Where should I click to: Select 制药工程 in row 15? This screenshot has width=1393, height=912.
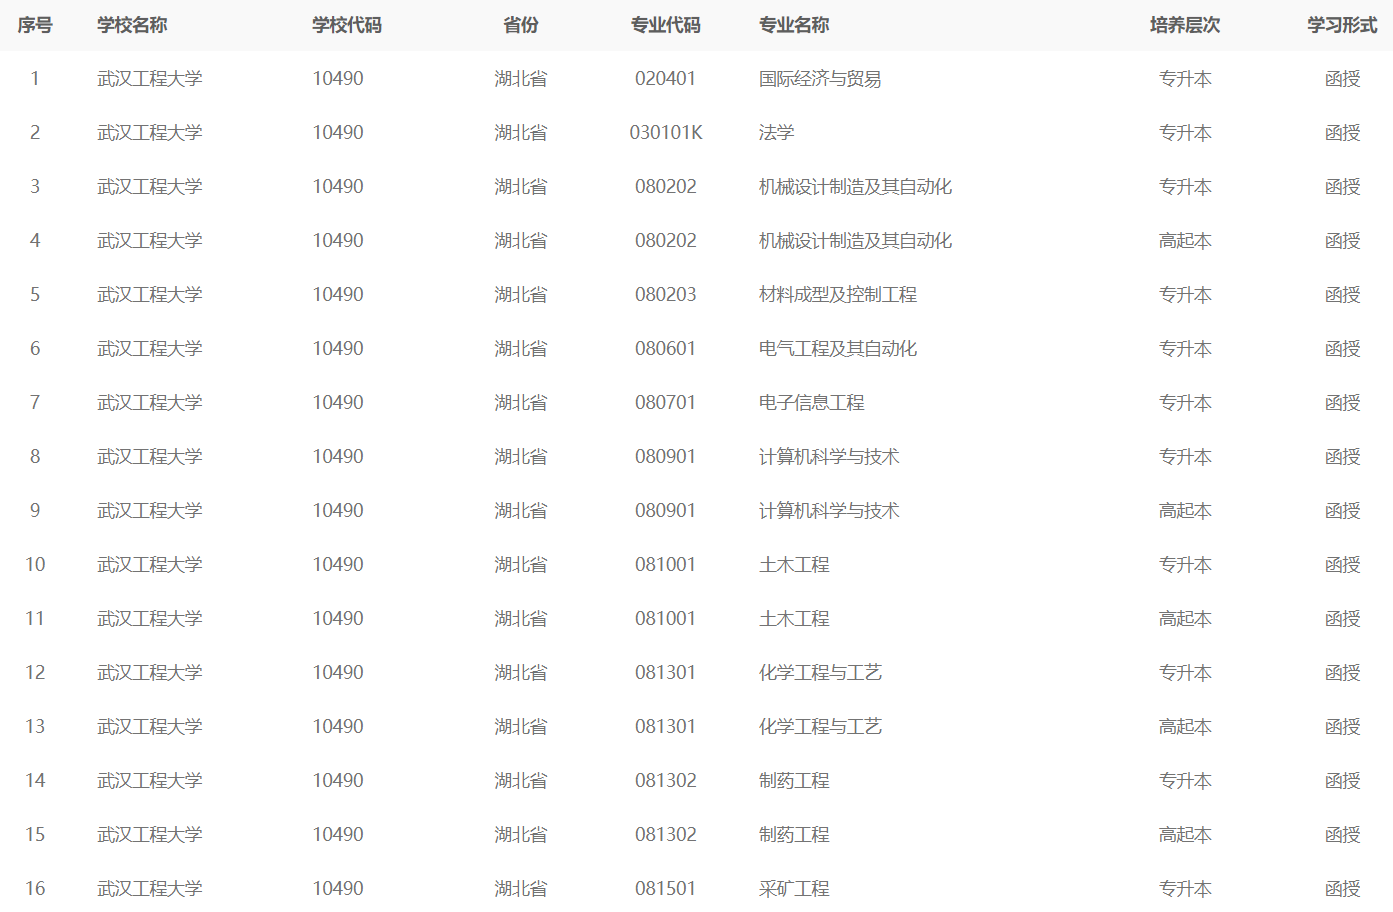point(794,835)
